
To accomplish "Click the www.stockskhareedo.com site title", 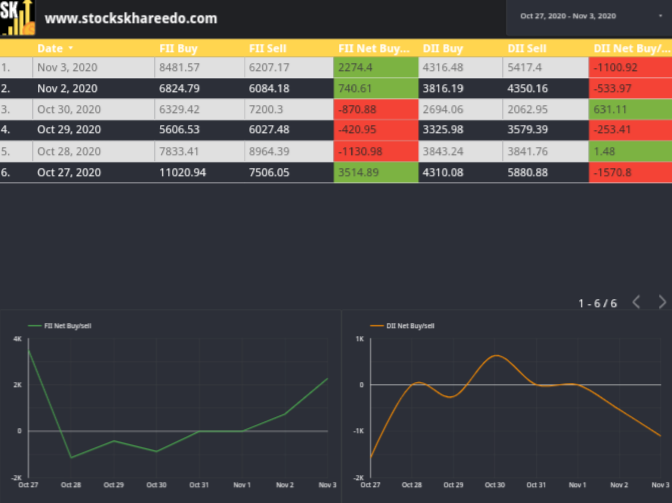I will tap(131, 18).
